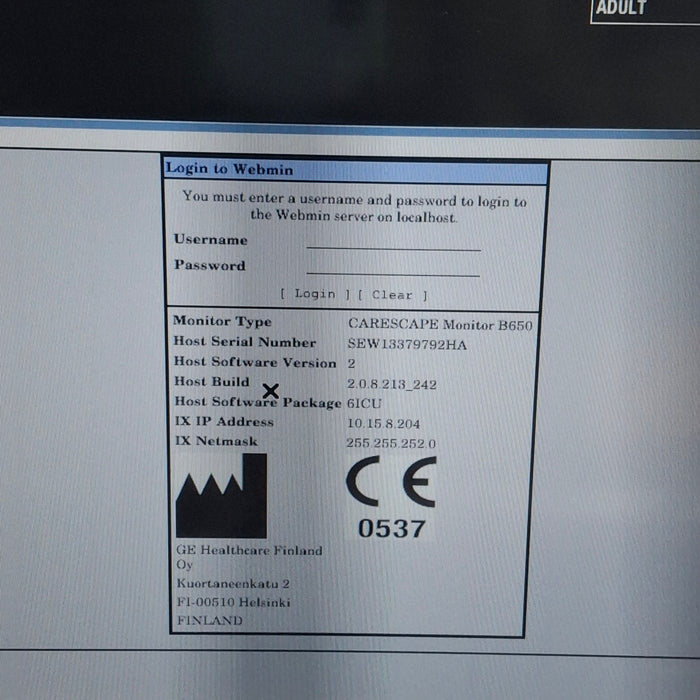Screen dimensions: 700x700
Task: Click the 'You must enter a username' message
Action: coord(354,207)
